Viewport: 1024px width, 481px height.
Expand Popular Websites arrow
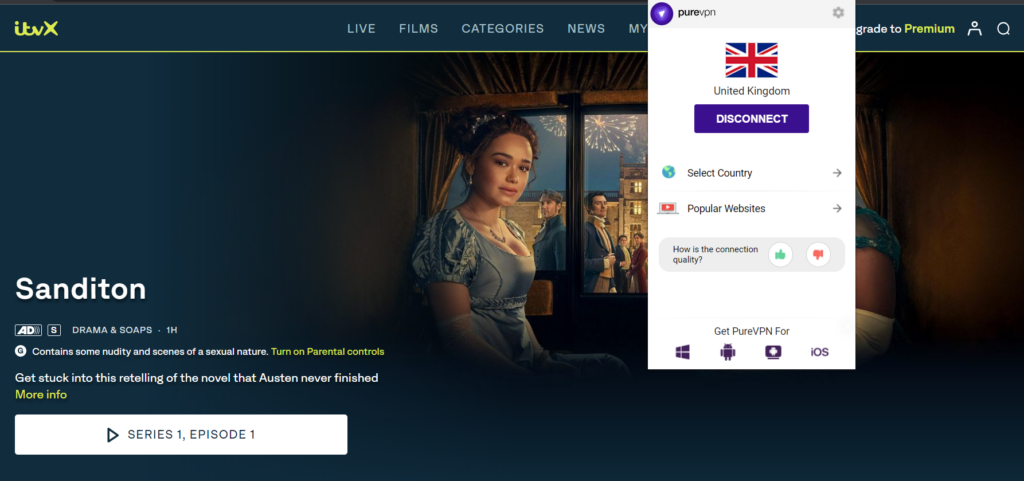837,208
